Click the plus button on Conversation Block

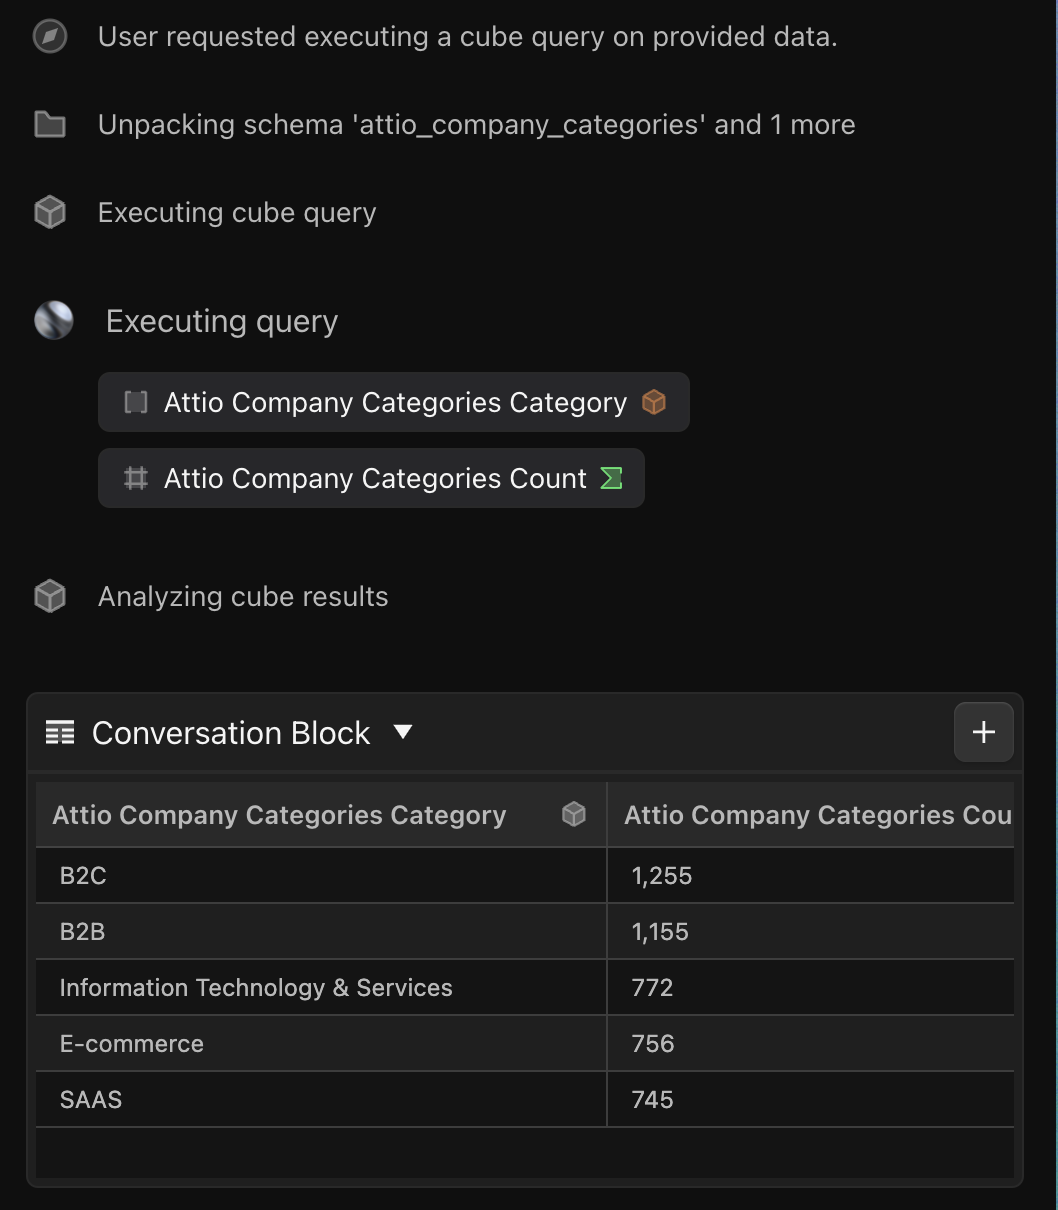[984, 732]
